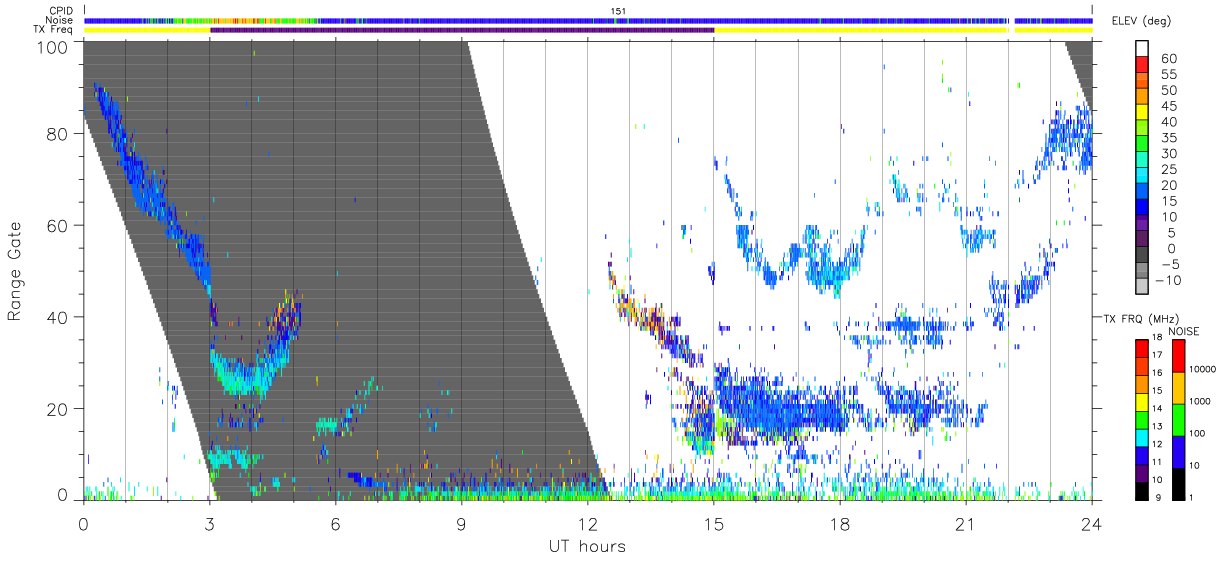Pick the yellow swatch in NOISE colorbar
Screen dimensions: 1228x567
click(1178, 388)
